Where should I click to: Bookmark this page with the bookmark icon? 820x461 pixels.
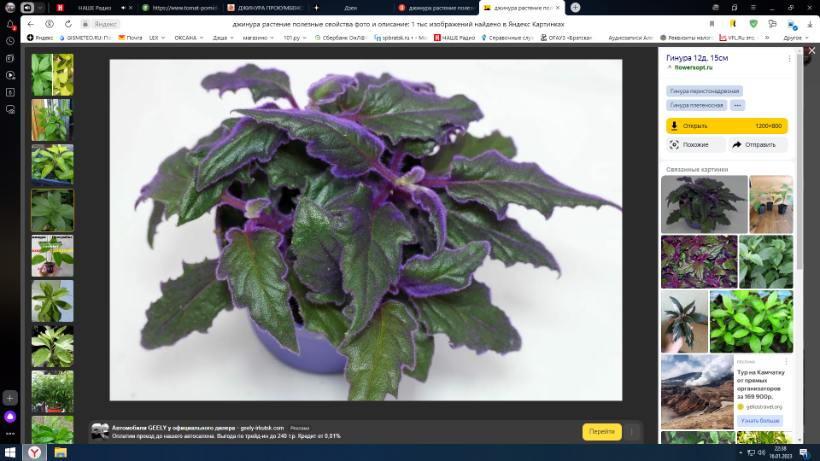pos(712,24)
